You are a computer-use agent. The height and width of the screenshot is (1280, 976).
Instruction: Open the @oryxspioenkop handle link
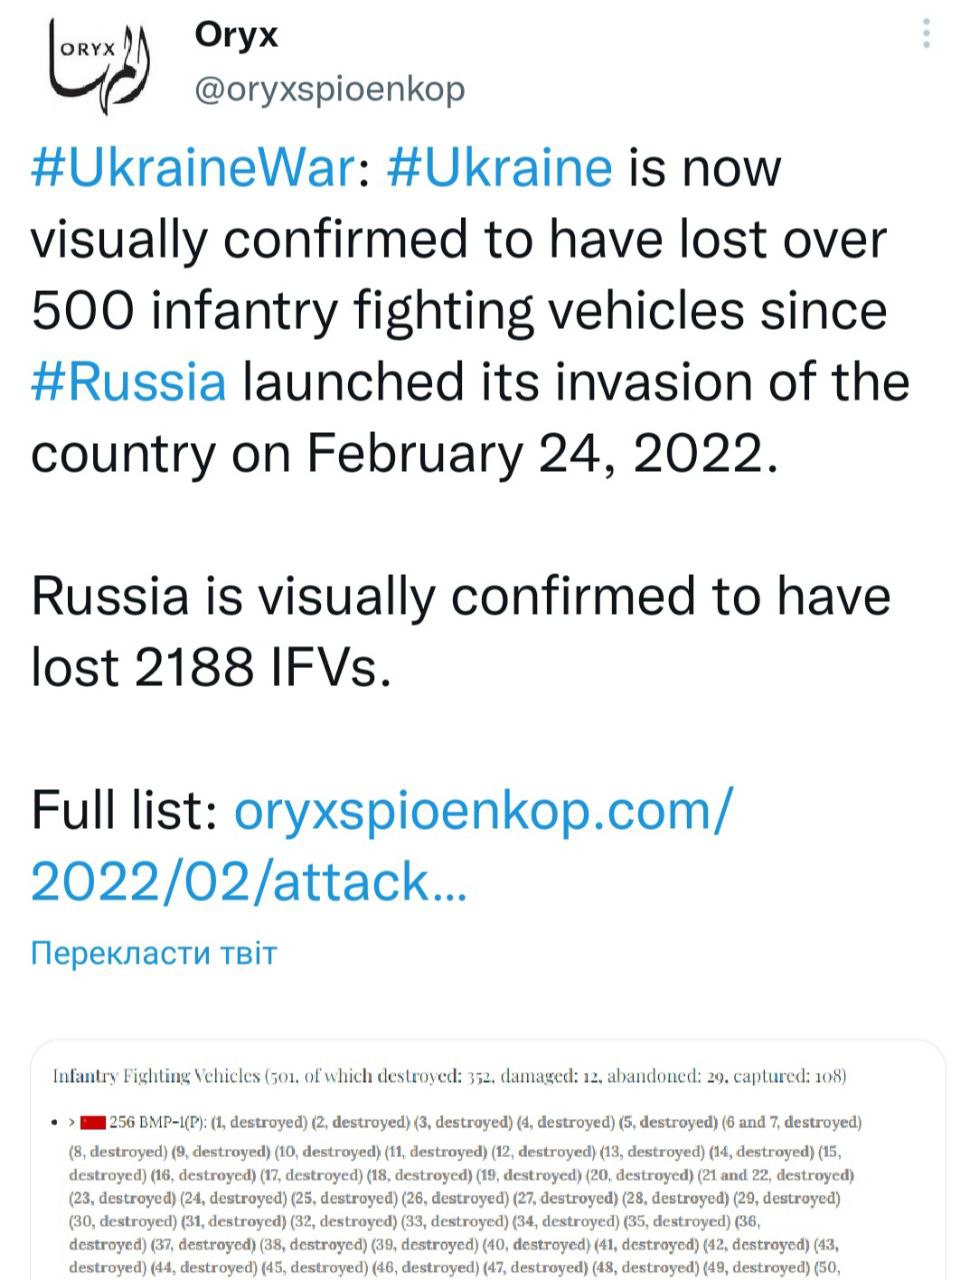[329, 90]
